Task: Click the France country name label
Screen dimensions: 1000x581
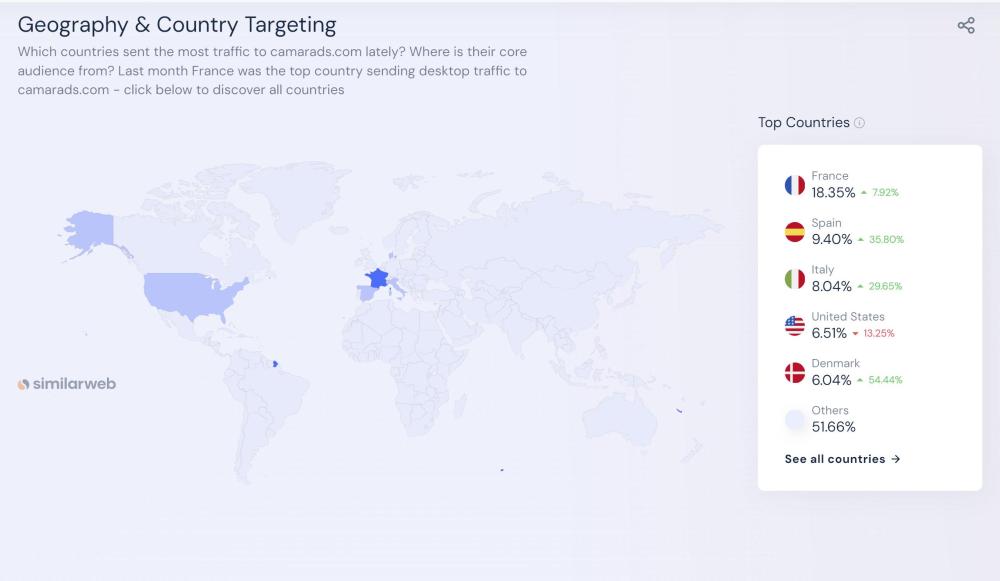Action: [830, 176]
